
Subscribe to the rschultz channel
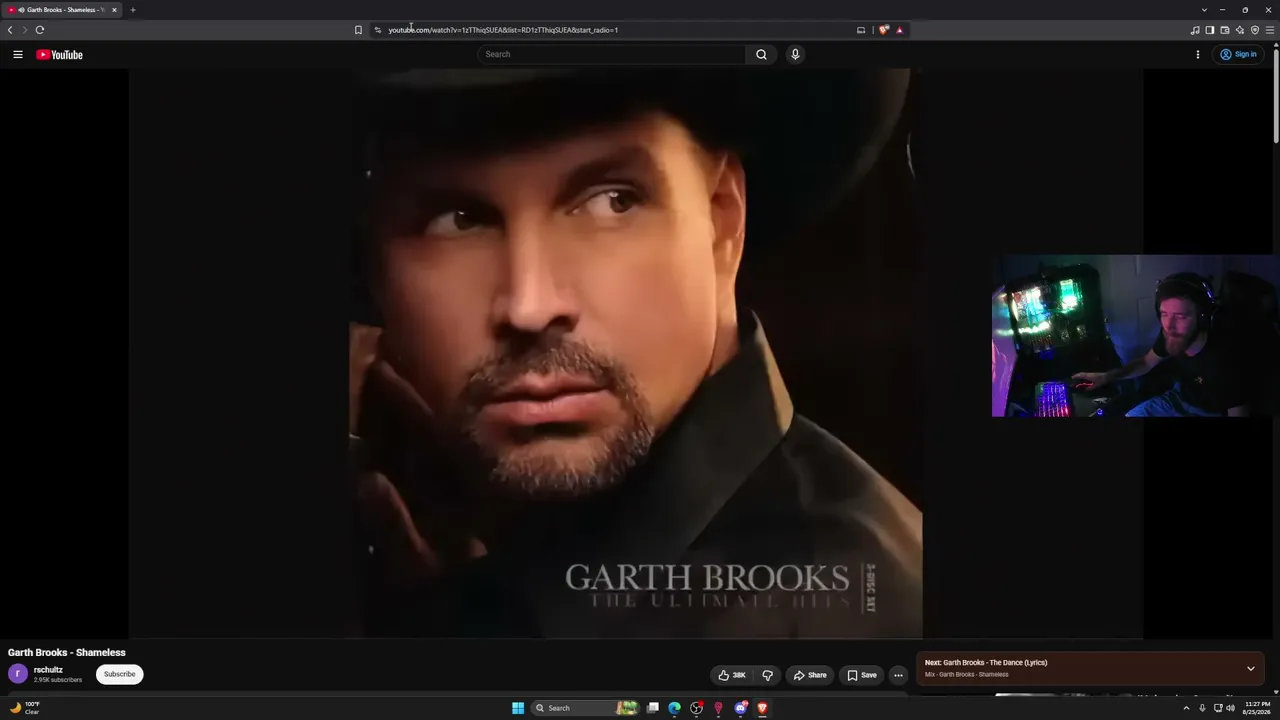coord(120,674)
